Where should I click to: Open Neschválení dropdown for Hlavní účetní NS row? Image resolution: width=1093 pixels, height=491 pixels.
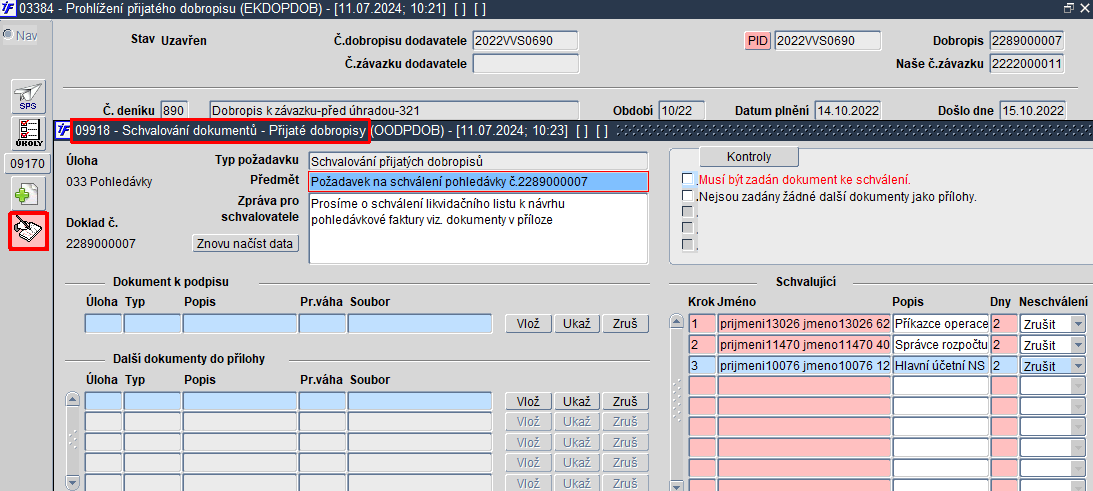coord(1078,365)
